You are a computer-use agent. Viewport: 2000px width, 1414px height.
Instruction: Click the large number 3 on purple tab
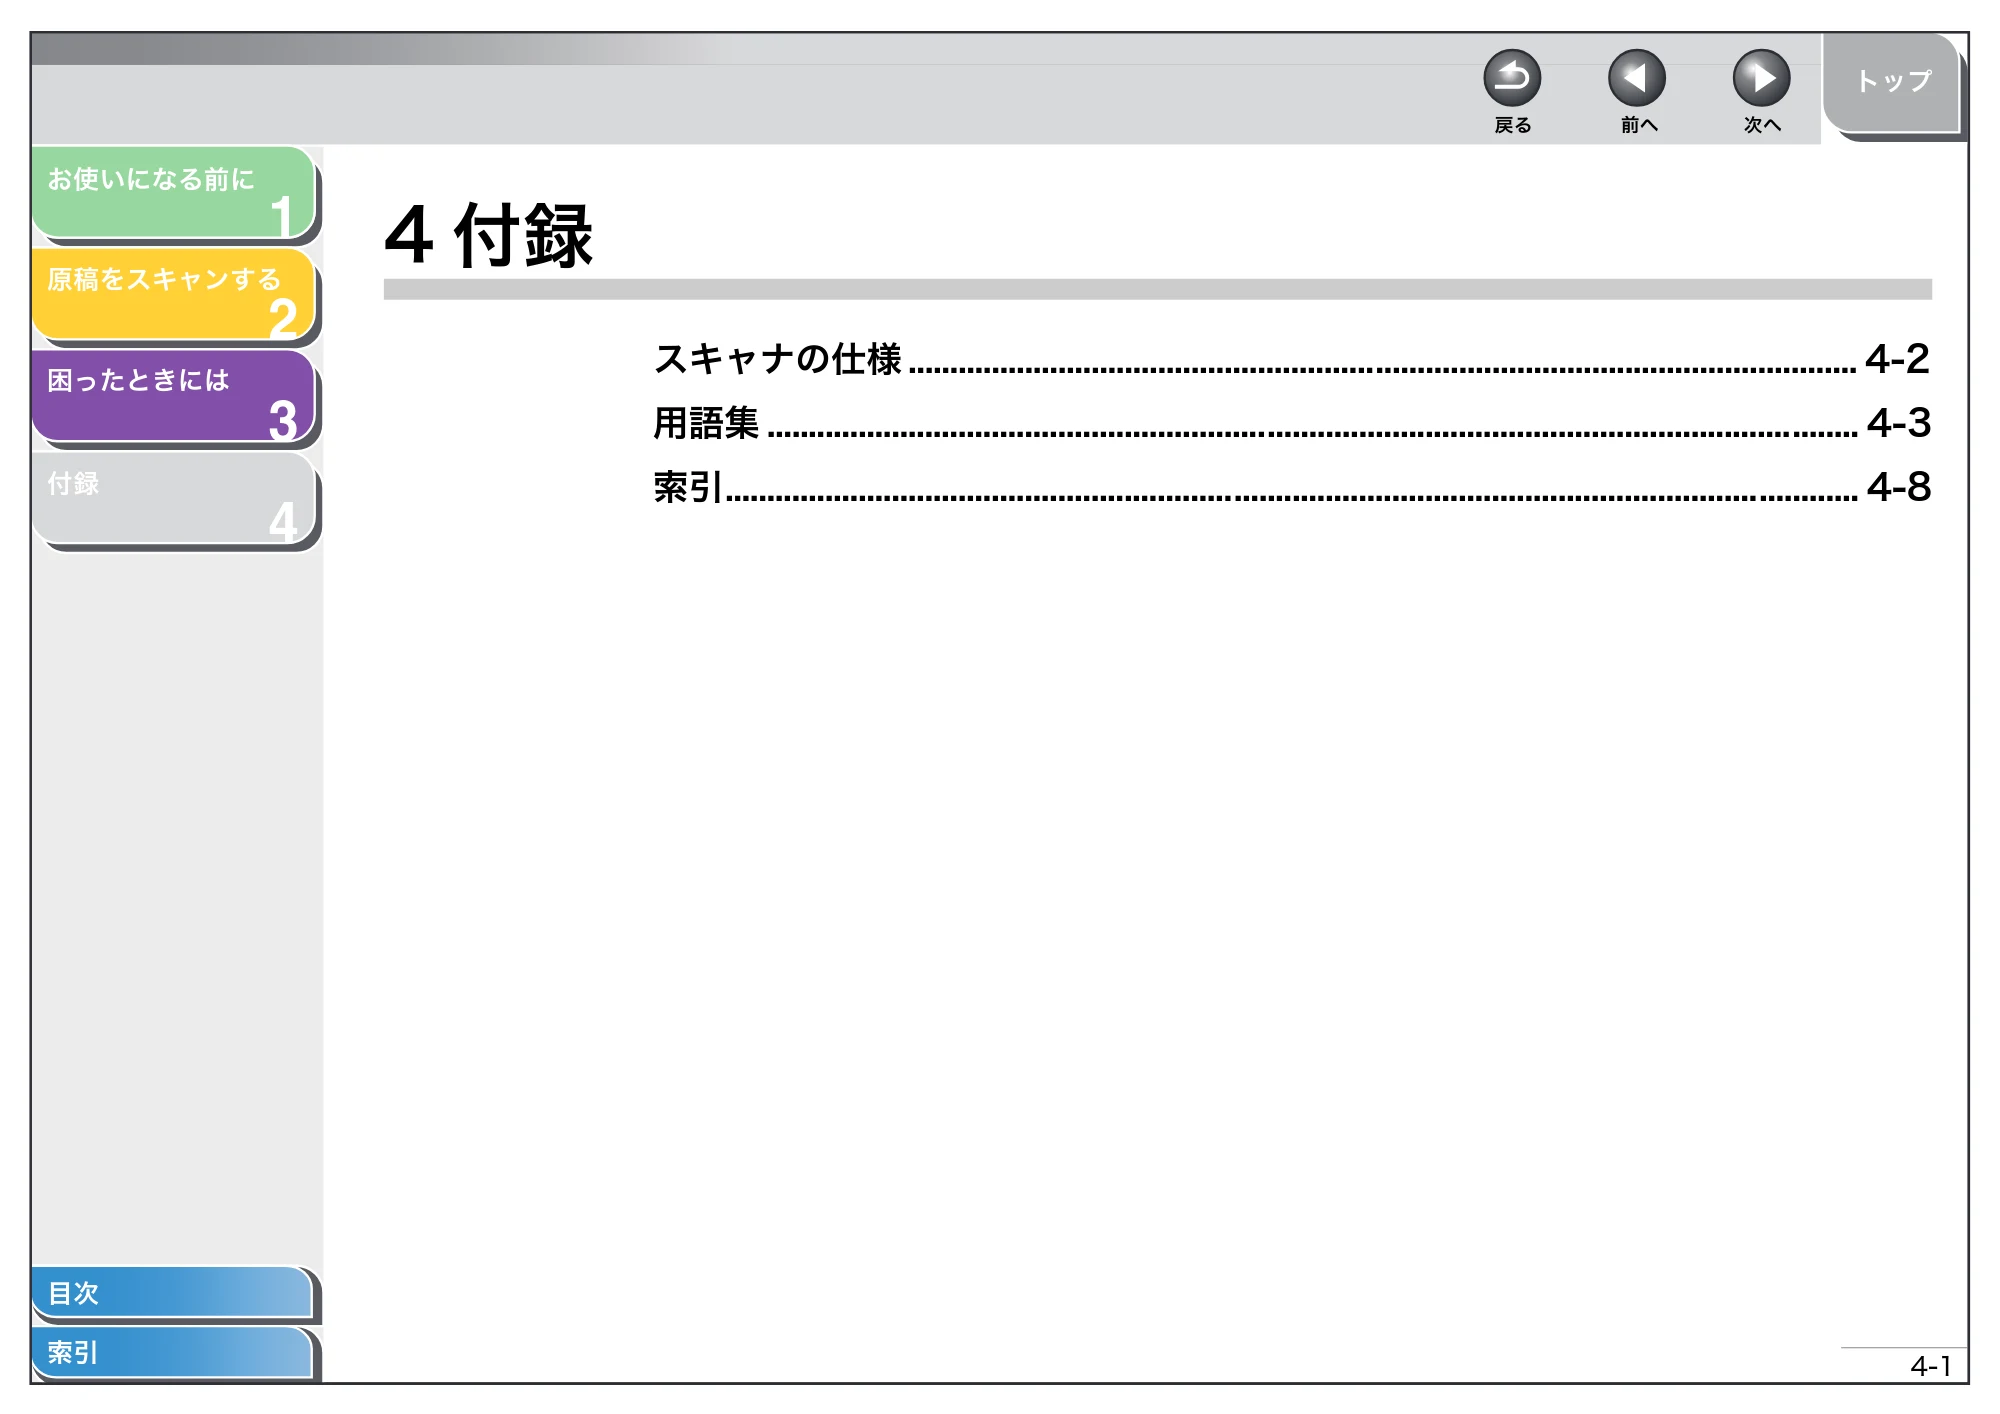[x=283, y=419]
